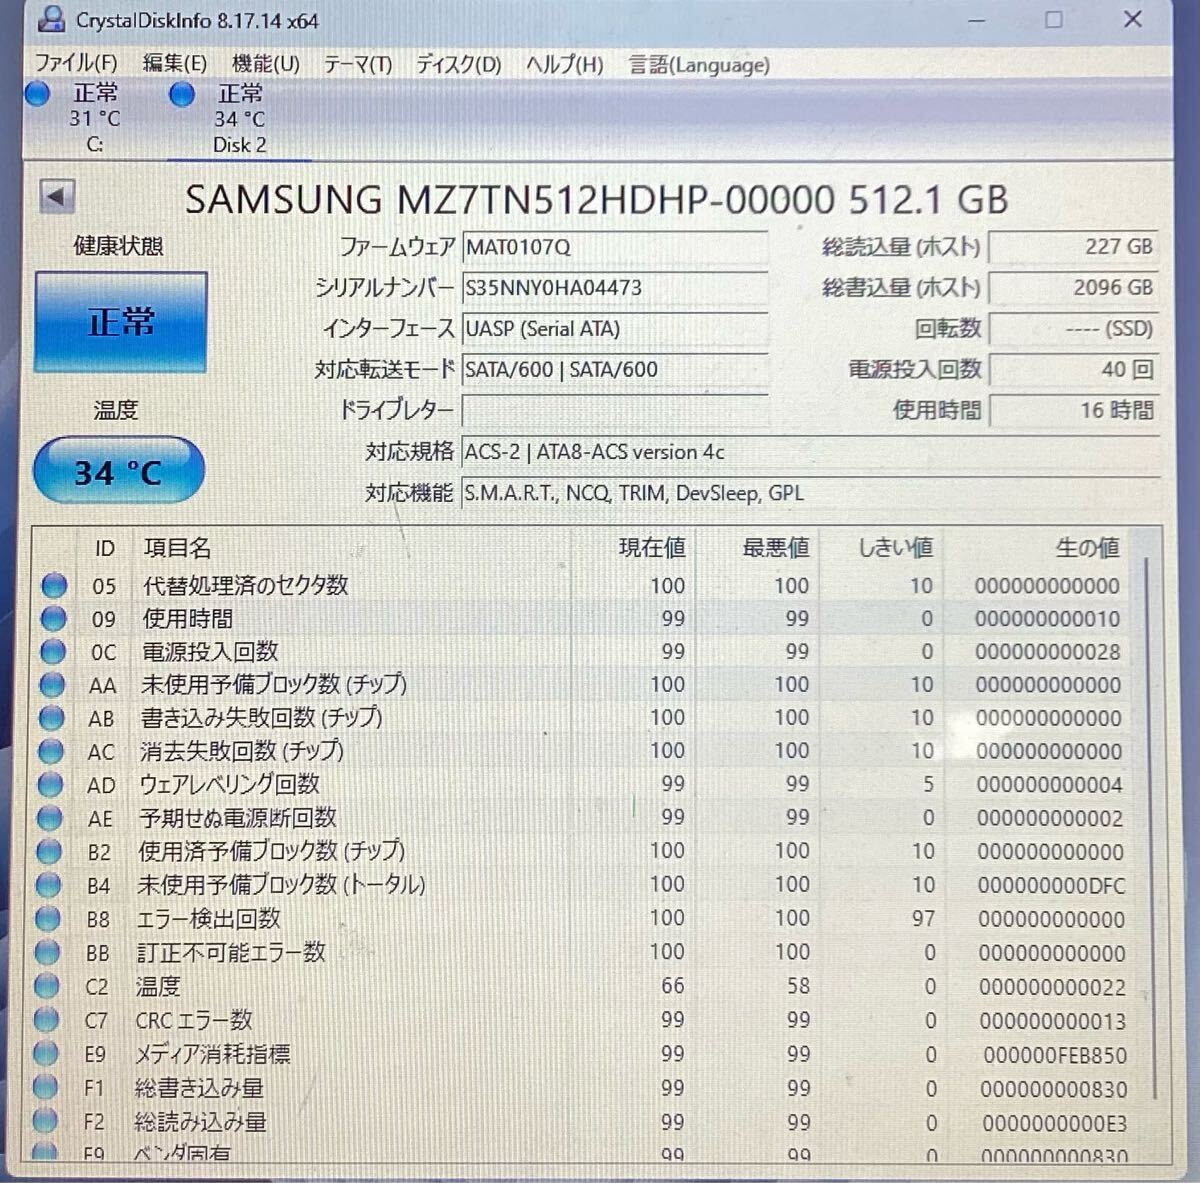Click status icon for row 05 代替処理済のセクタ数

tap(54, 585)
